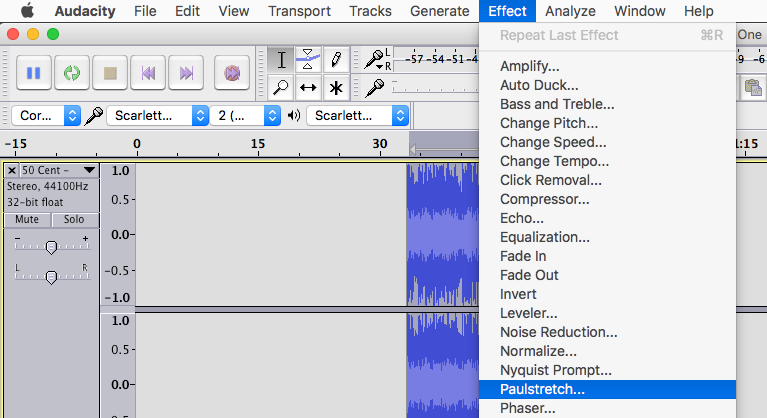Open the Scarlett playback device dropdown
The image size is (767, 418).
[x=358, y=116]
